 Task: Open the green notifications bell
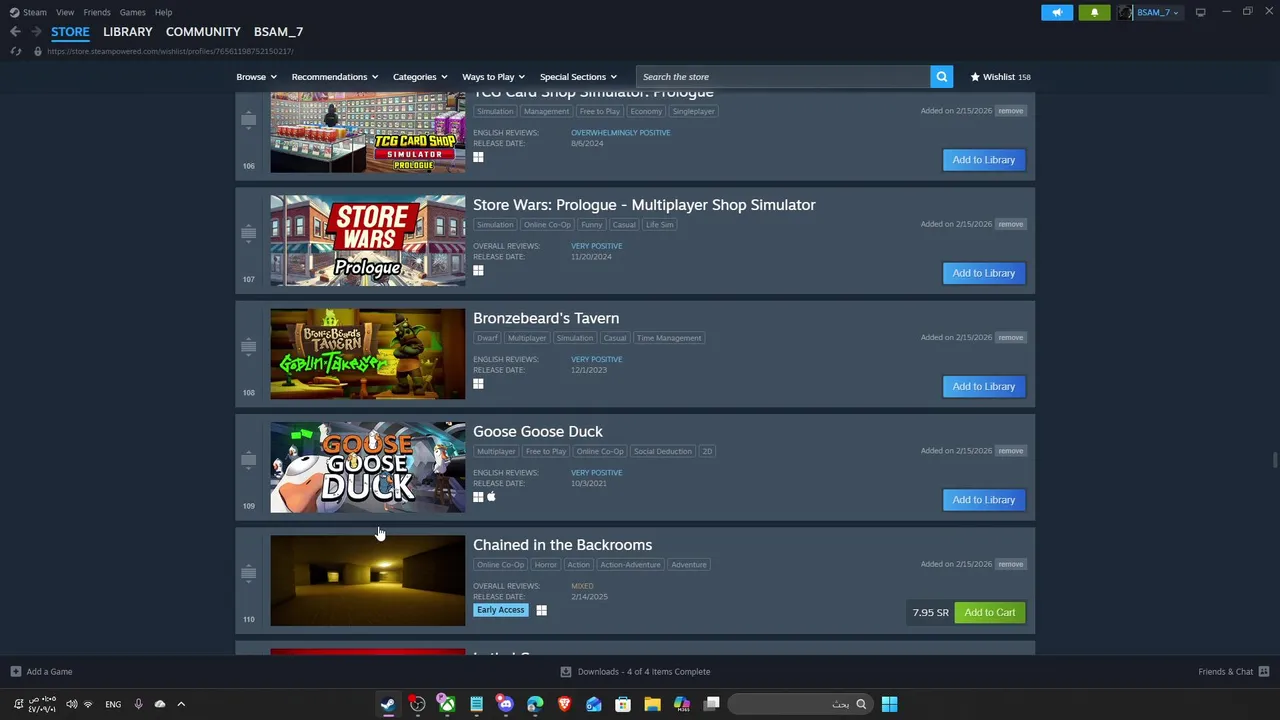click(1094, 12)
